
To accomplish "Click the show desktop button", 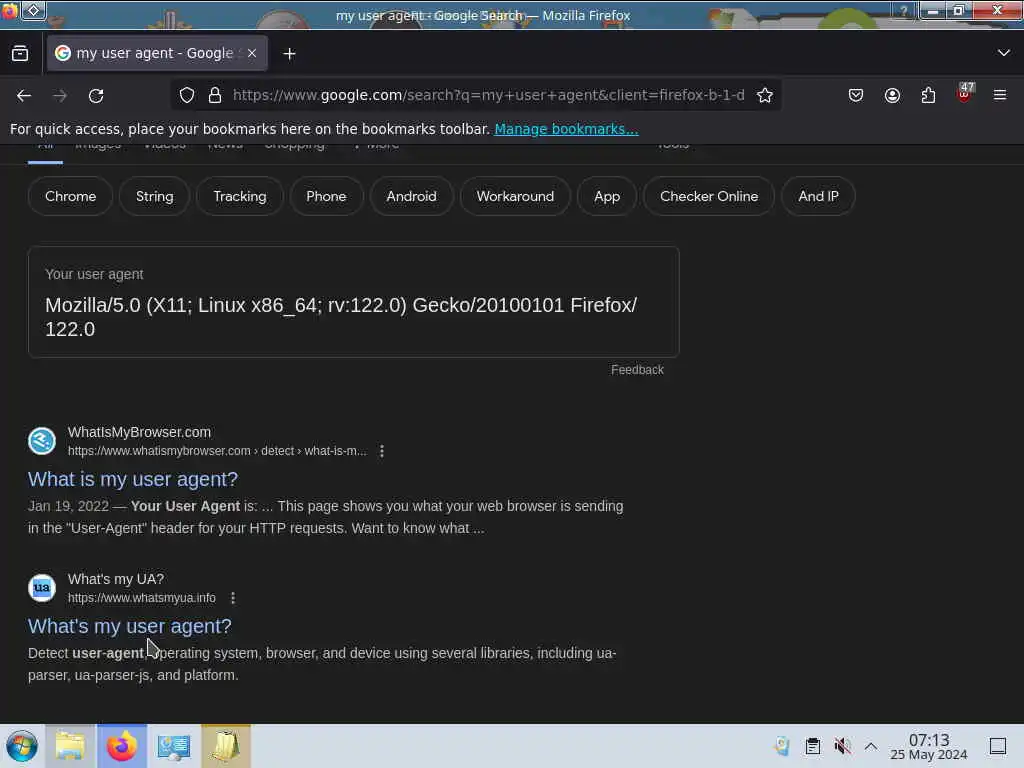I will click(998, 746).
